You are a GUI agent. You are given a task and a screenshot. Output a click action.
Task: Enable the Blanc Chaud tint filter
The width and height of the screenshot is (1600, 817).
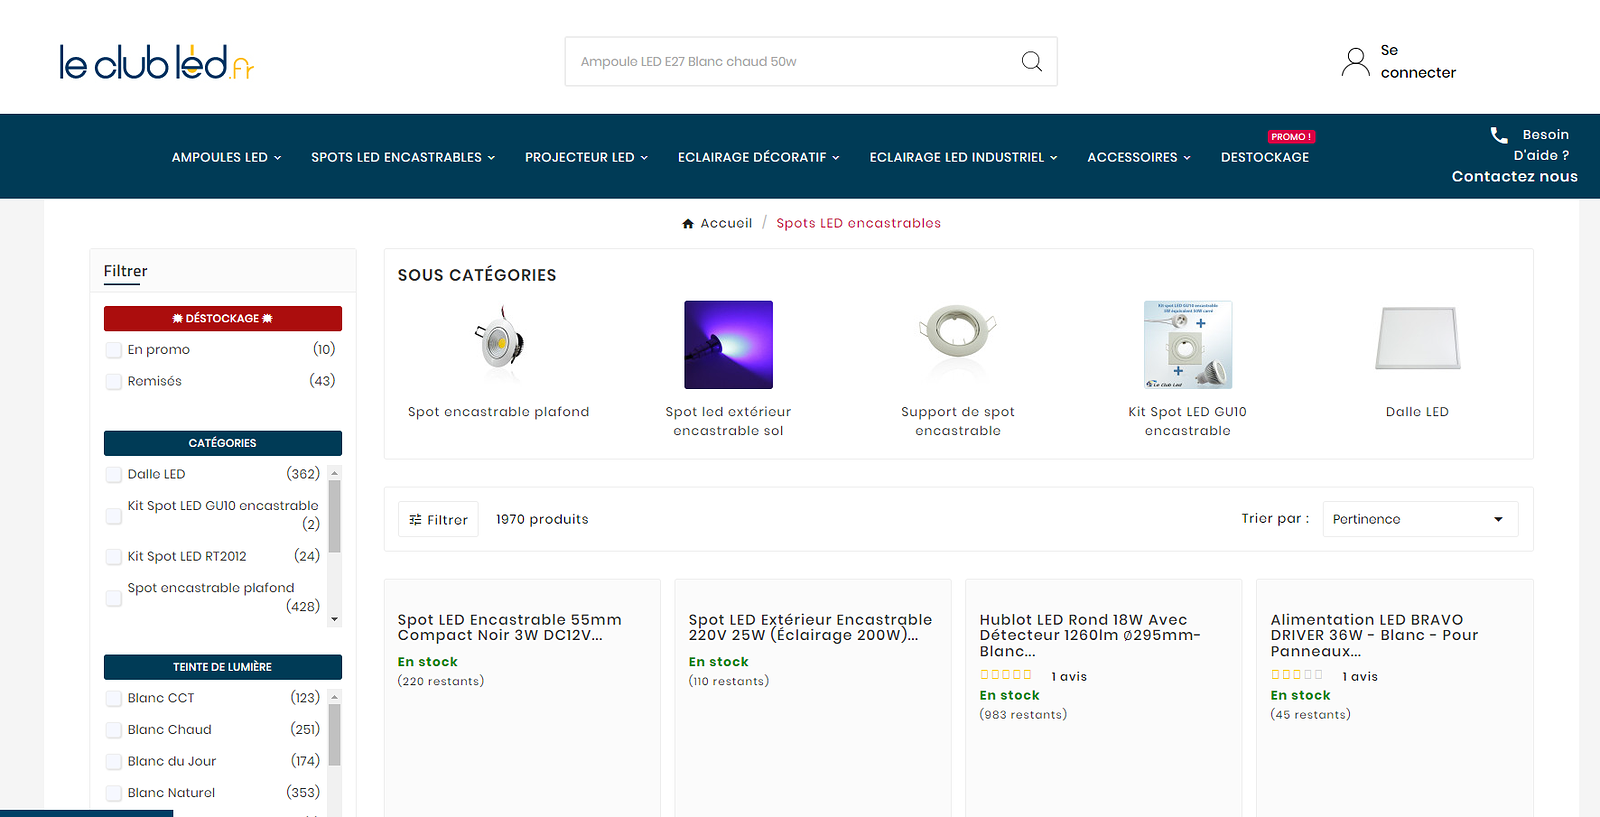point(114,730)
